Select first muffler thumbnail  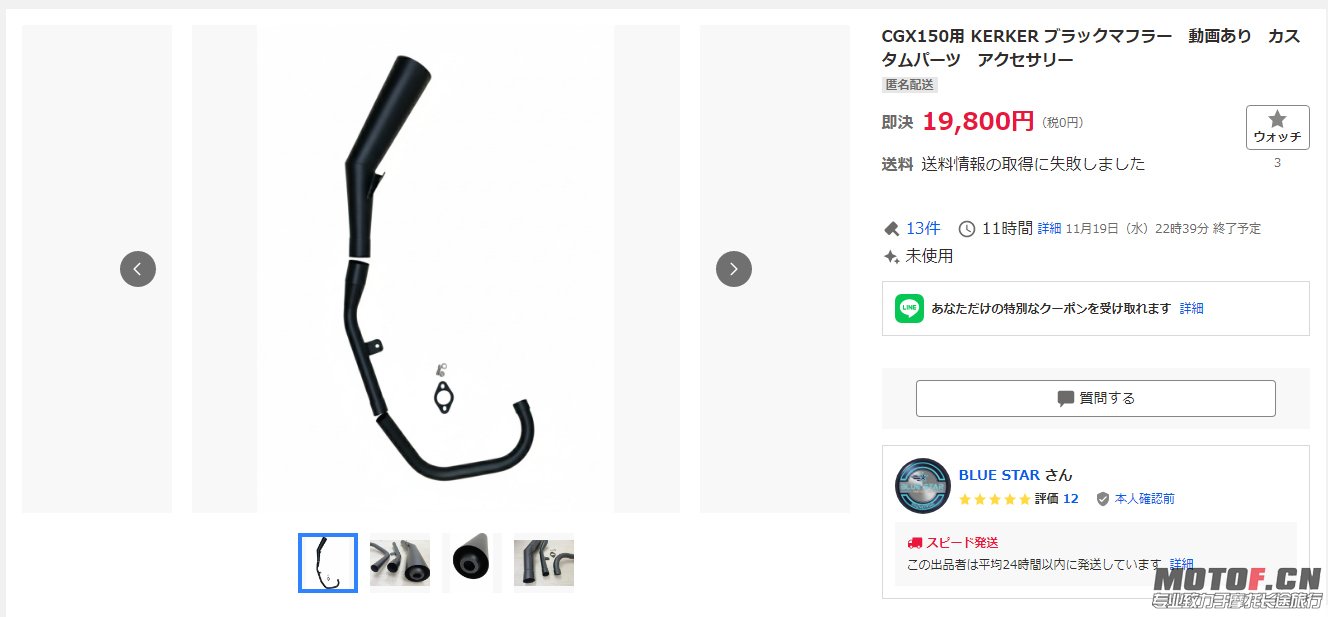click(x=328, y=563)
